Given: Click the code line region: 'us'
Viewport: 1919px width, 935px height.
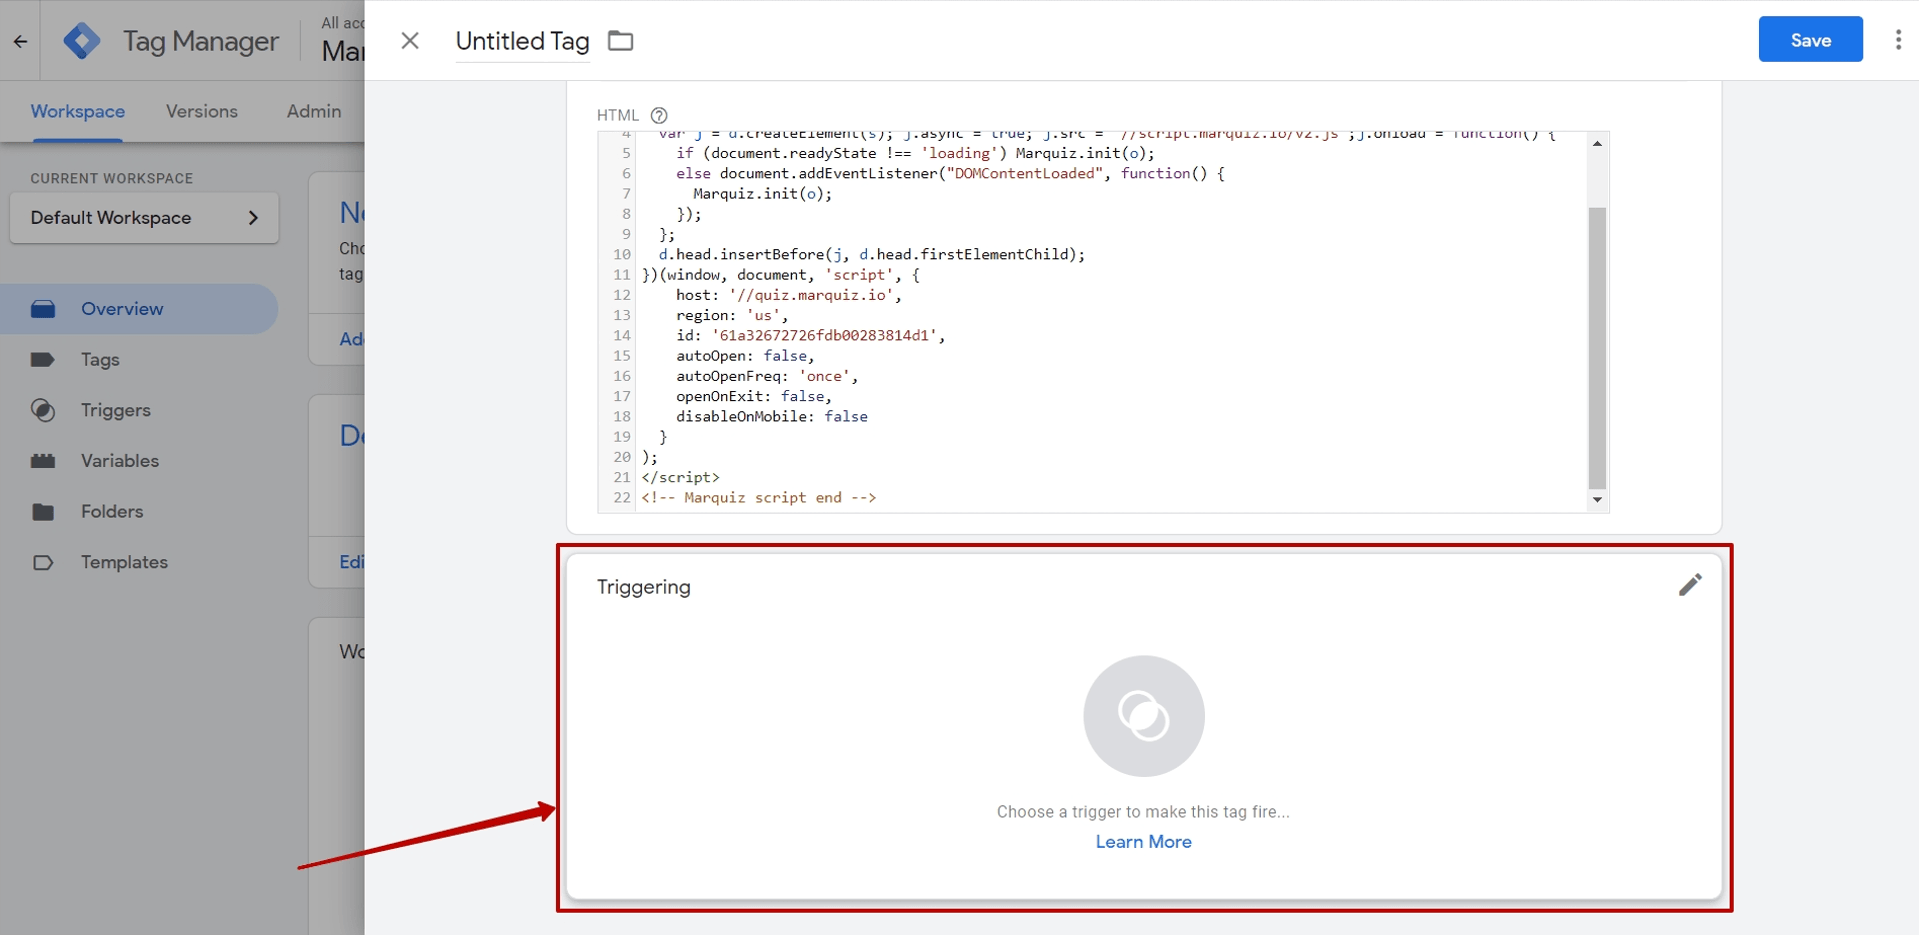Looking at the screenshot, I should [732, 315].
